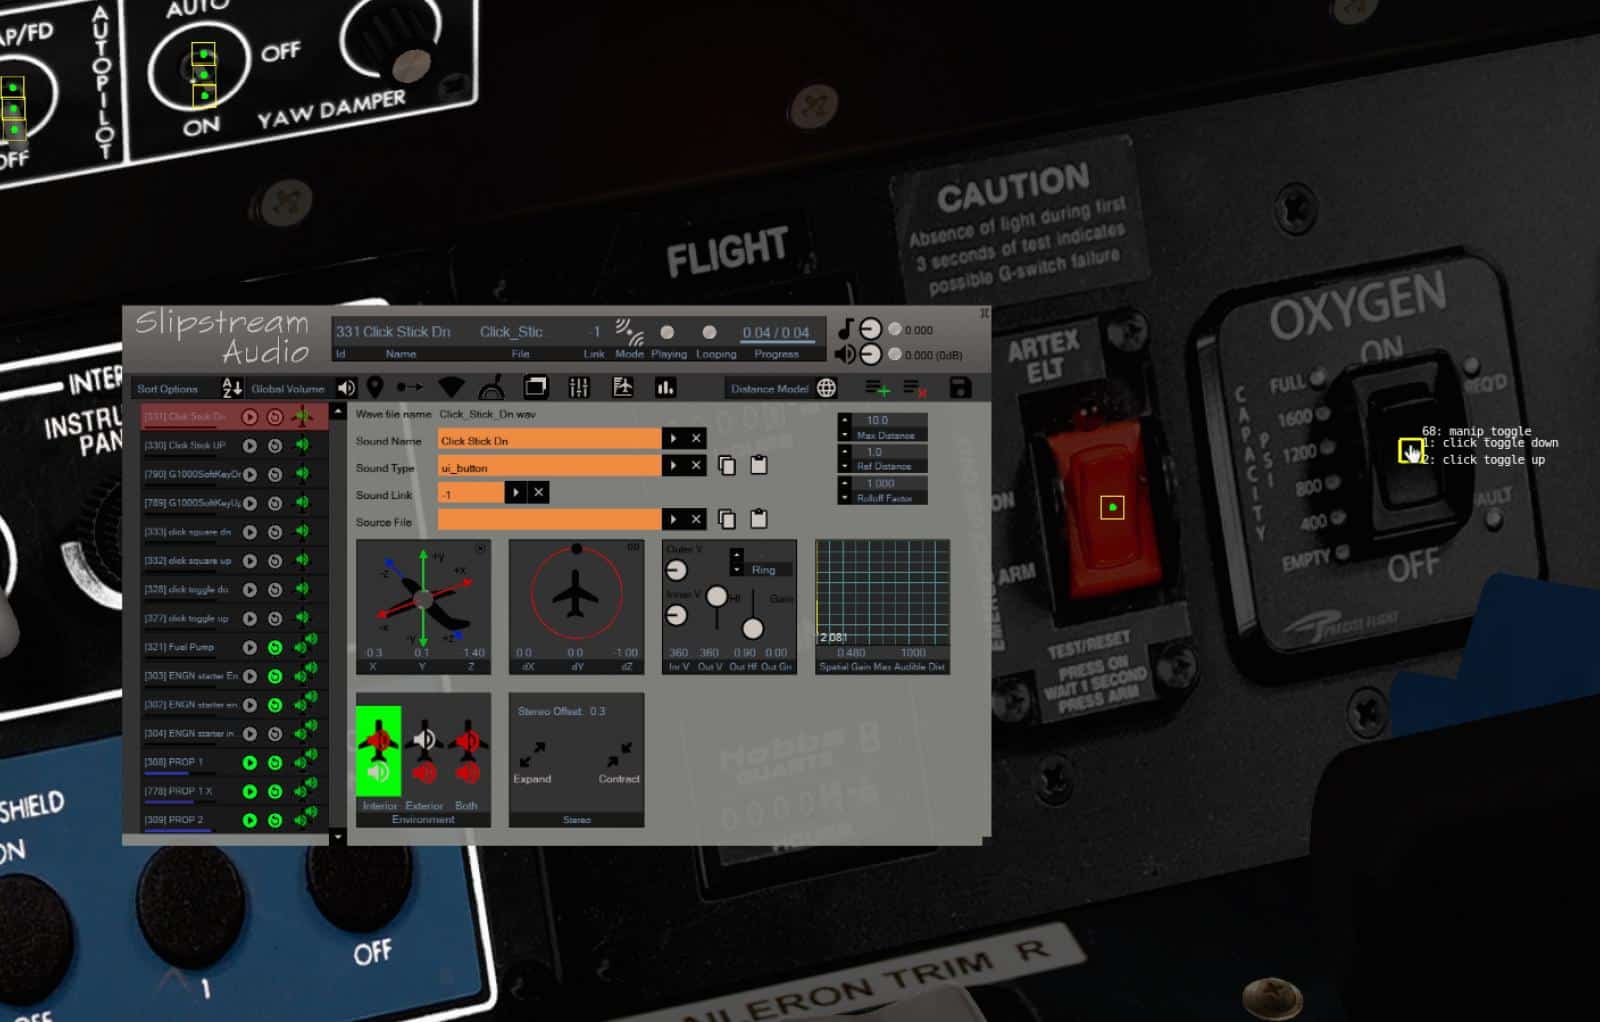Select the Both environment option
Screen dimensions: 1600x1022
pos(467,752)
